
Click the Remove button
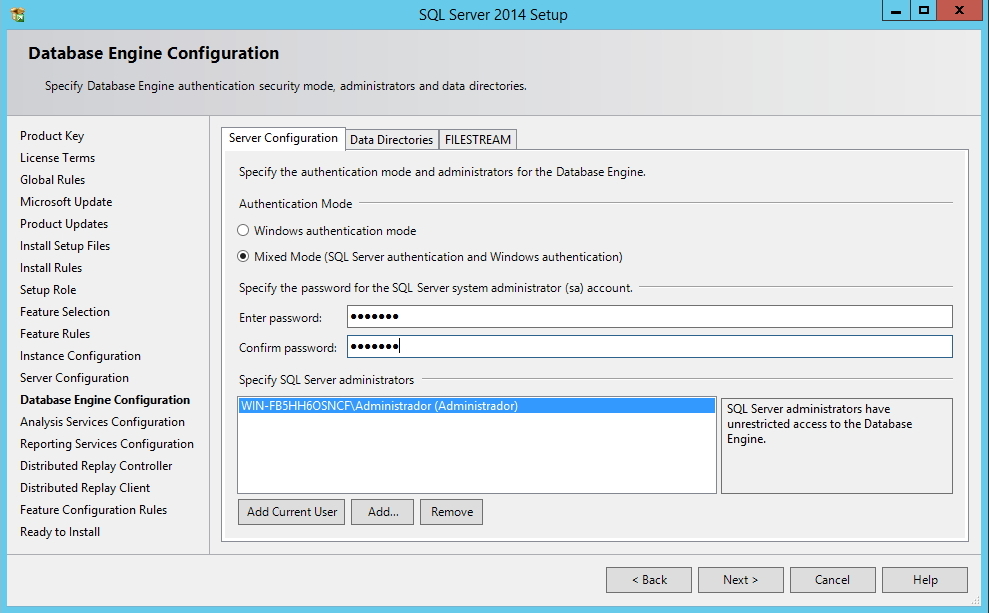coord(452,512)
